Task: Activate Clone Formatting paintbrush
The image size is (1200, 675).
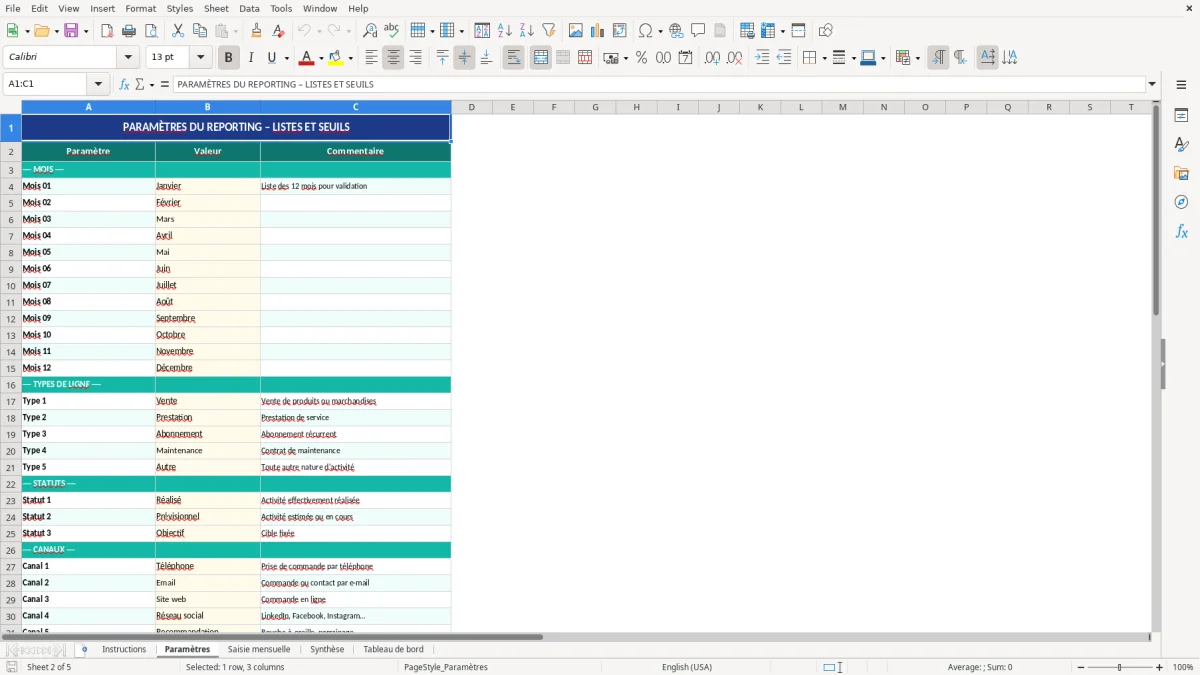Action: point(257,31)
